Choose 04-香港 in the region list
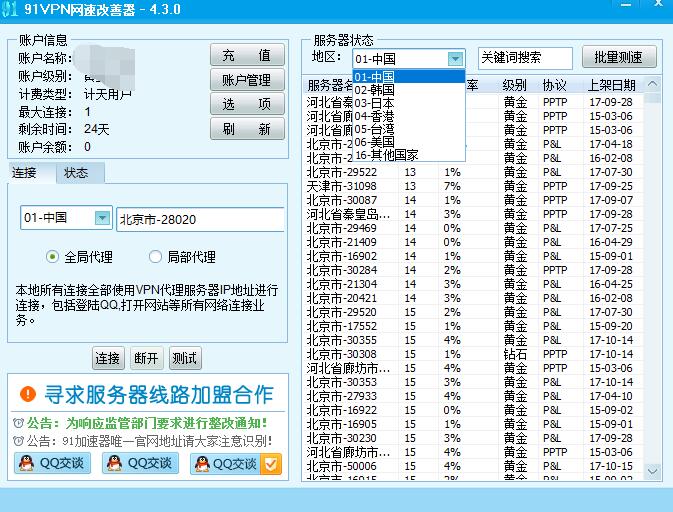Screen dimensions: 673x512 (409, 116)
